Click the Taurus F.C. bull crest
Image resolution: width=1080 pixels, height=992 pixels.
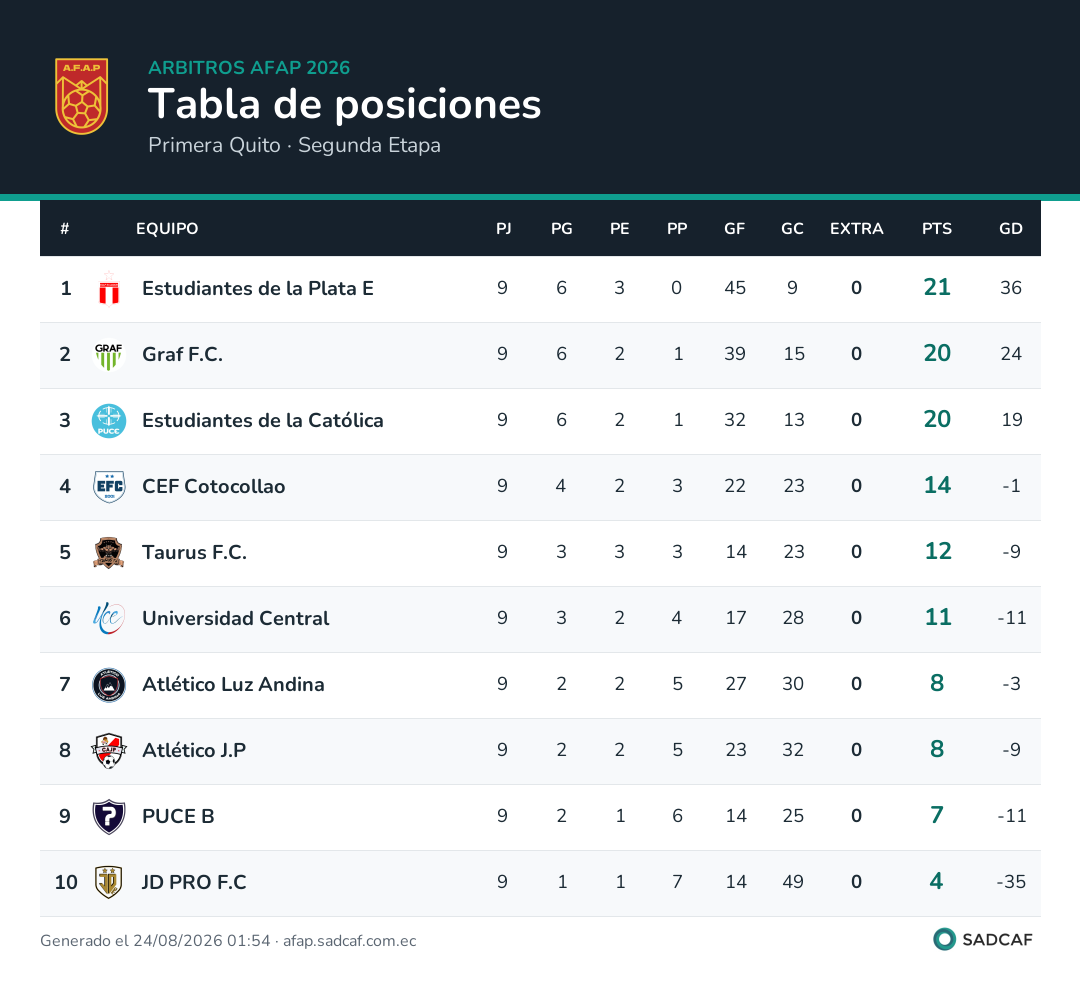(x=109, y=552)
